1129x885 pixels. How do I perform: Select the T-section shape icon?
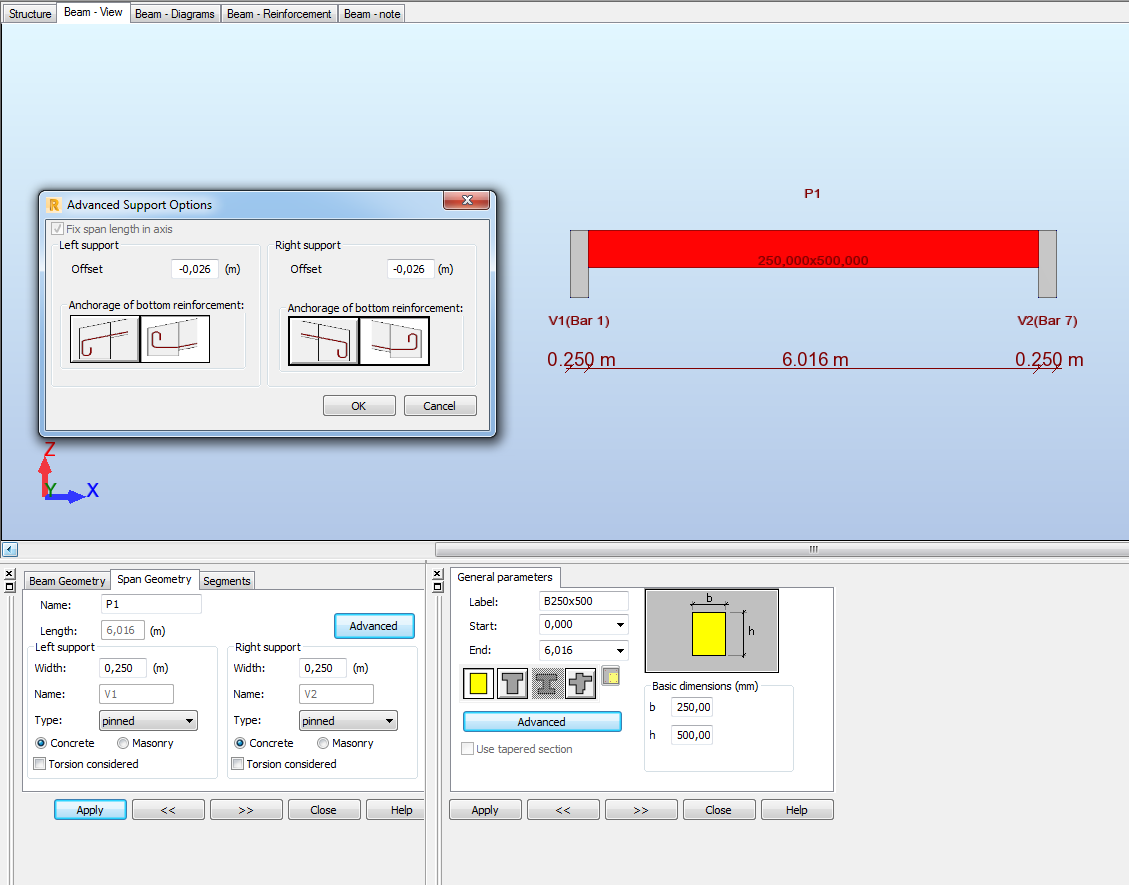[512, 682]
